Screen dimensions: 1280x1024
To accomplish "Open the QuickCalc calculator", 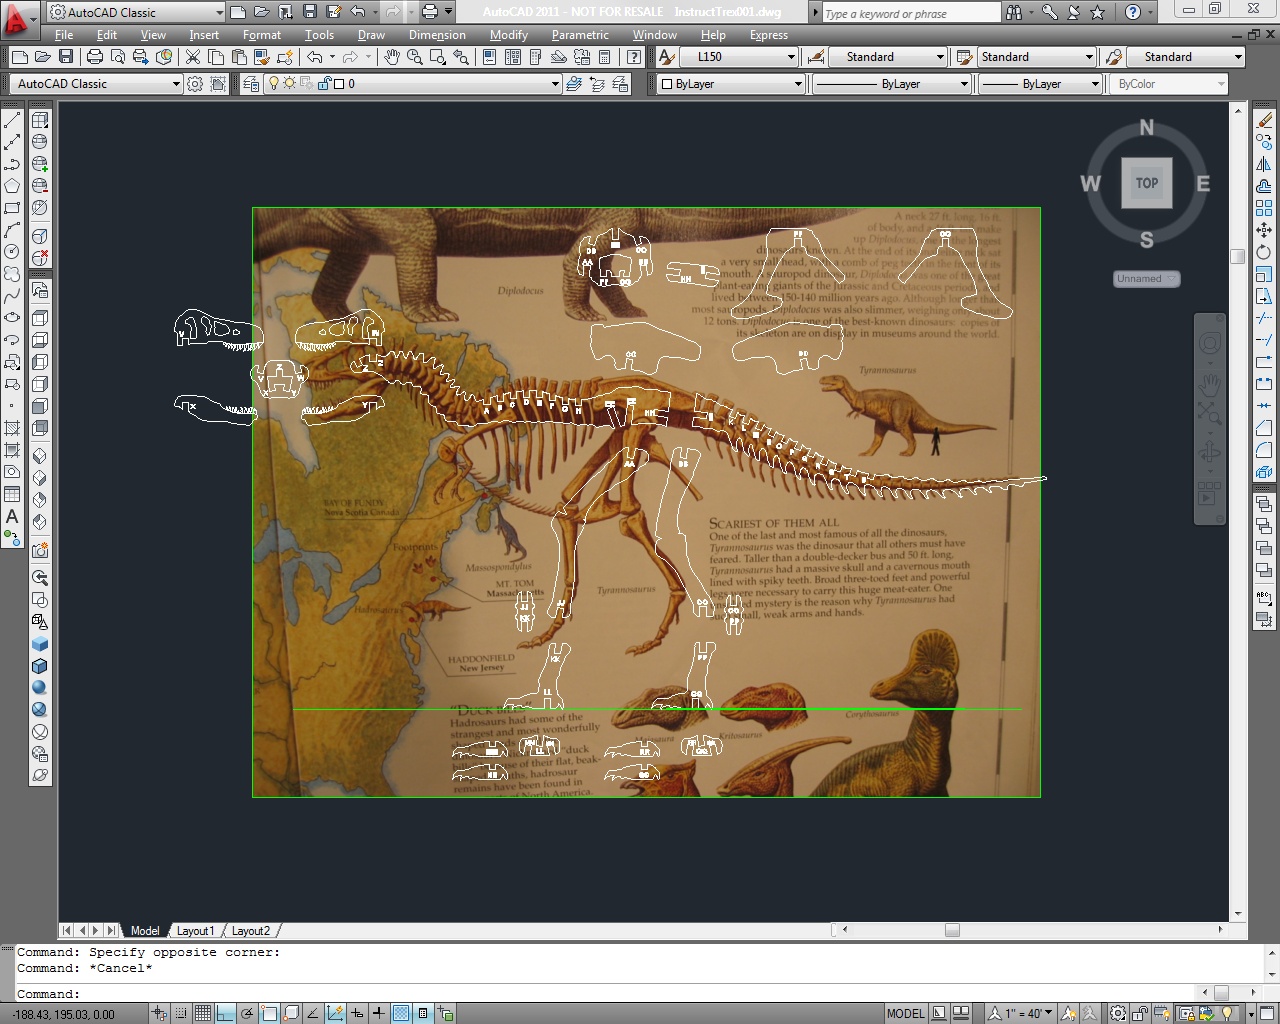I will (x=605, y=57).
